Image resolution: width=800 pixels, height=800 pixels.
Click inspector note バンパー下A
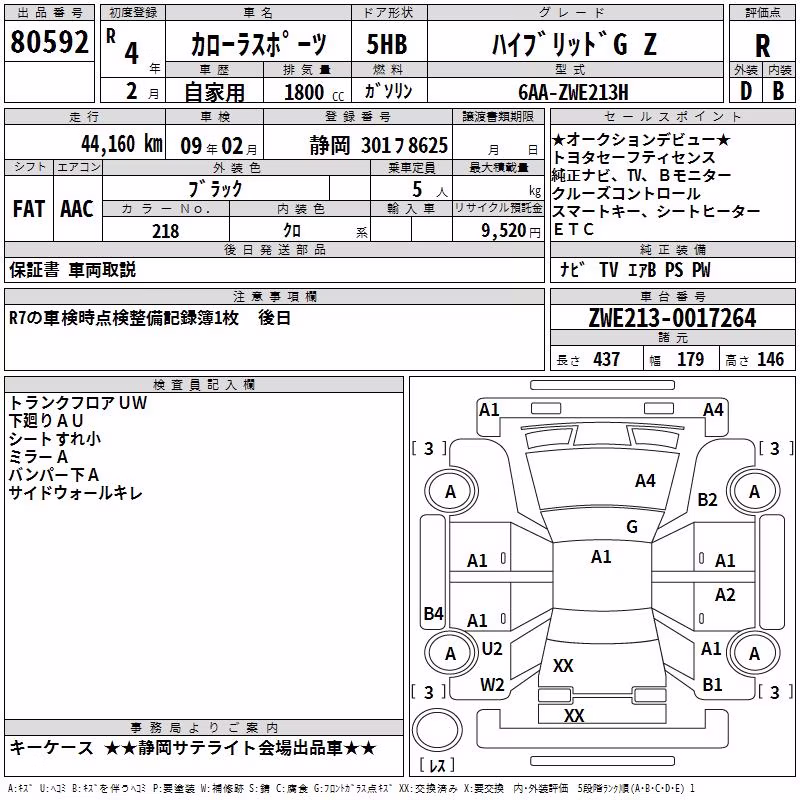[54, 474]
